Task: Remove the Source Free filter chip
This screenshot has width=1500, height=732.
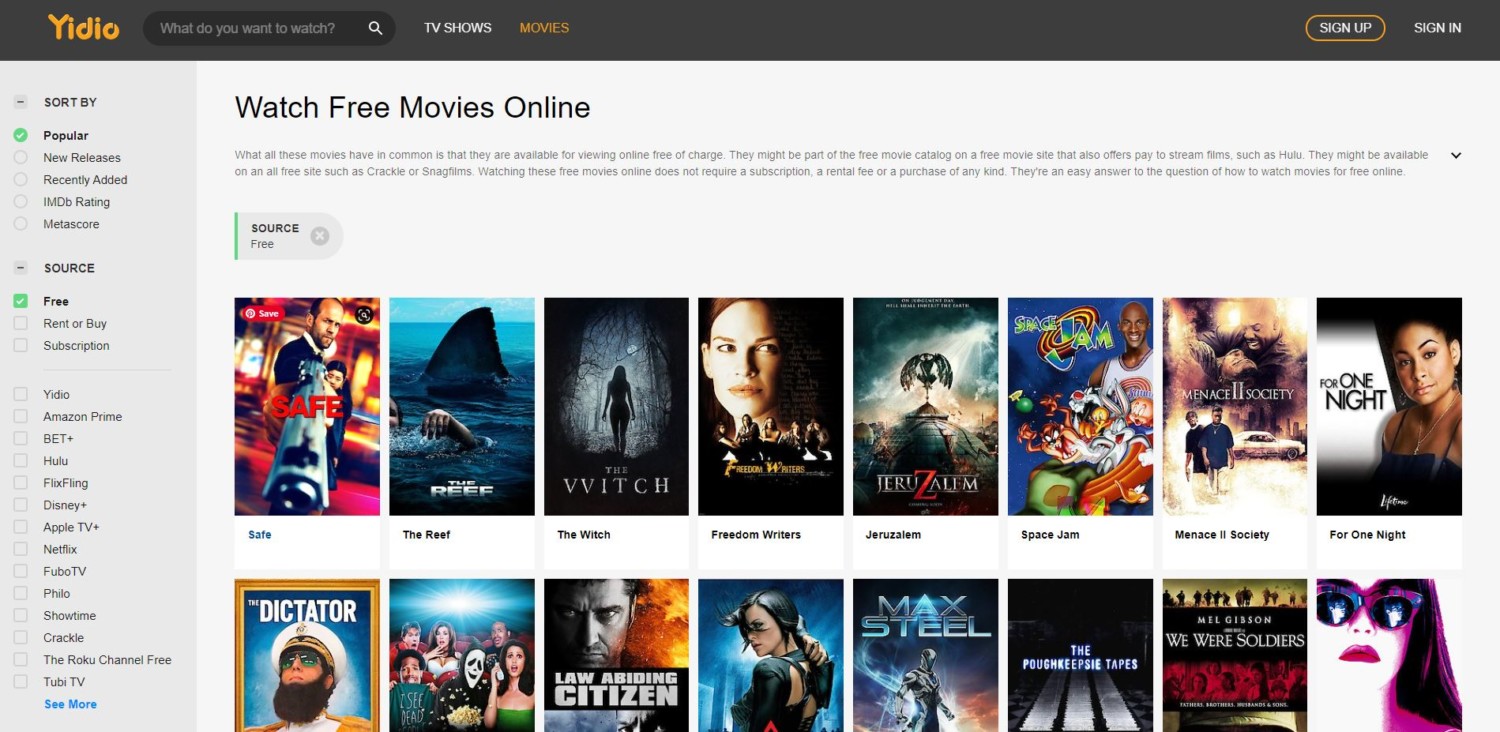Action: pyautogui.click(x=319, y=236)
